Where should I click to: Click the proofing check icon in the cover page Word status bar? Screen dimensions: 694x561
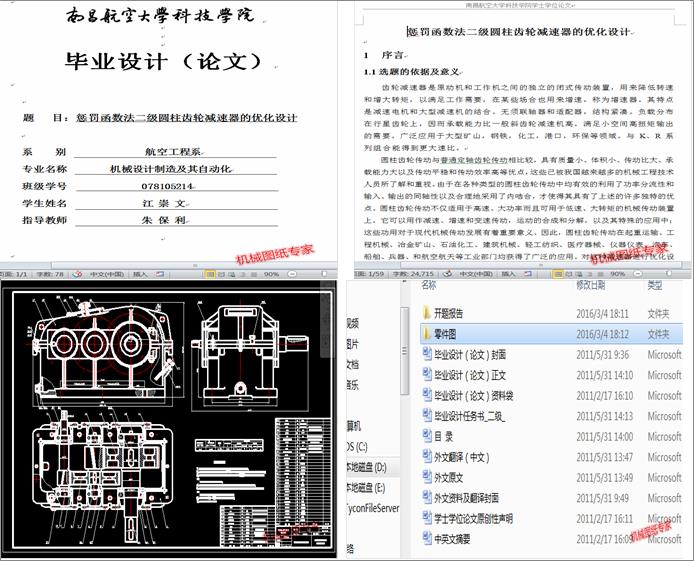click(x=77, y=274)
